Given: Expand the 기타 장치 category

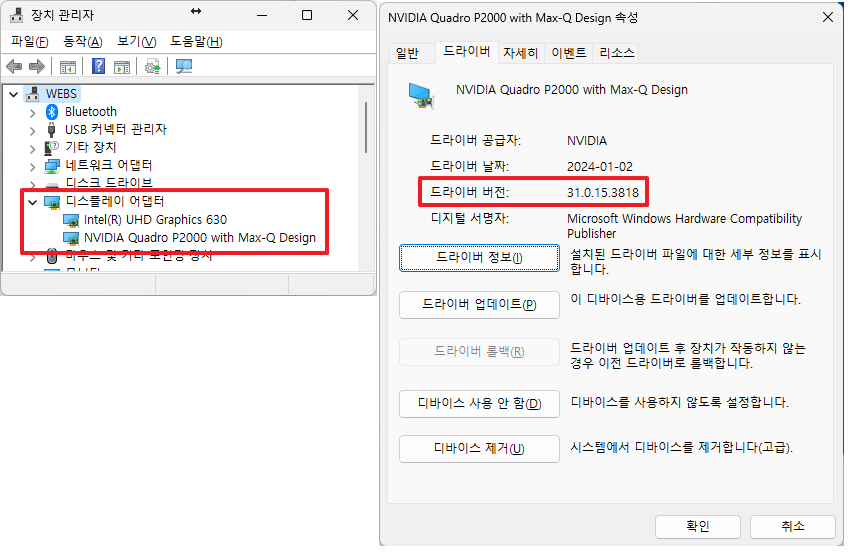Looking at the screenshot, I should 32,149.
